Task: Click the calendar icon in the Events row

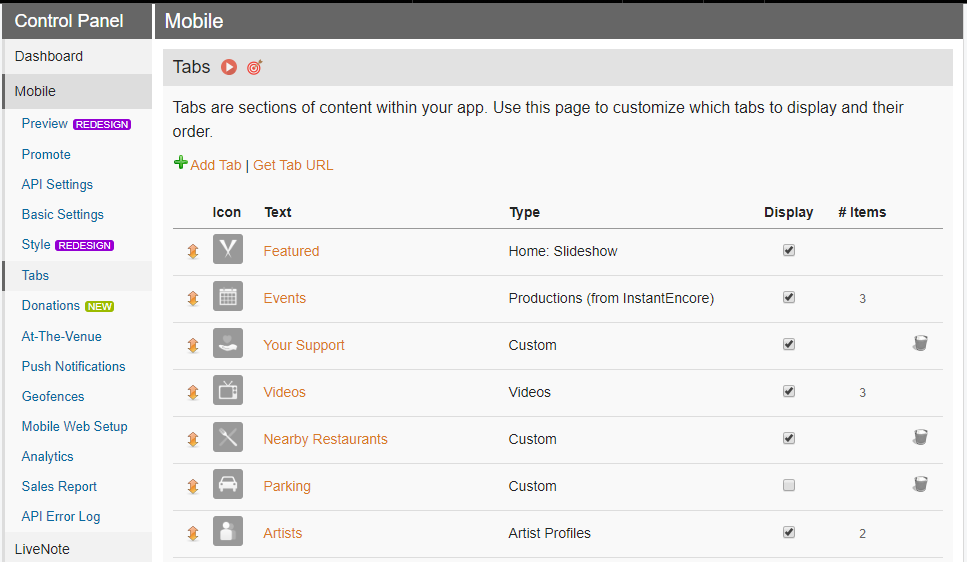Action: (x=228, y=296)
